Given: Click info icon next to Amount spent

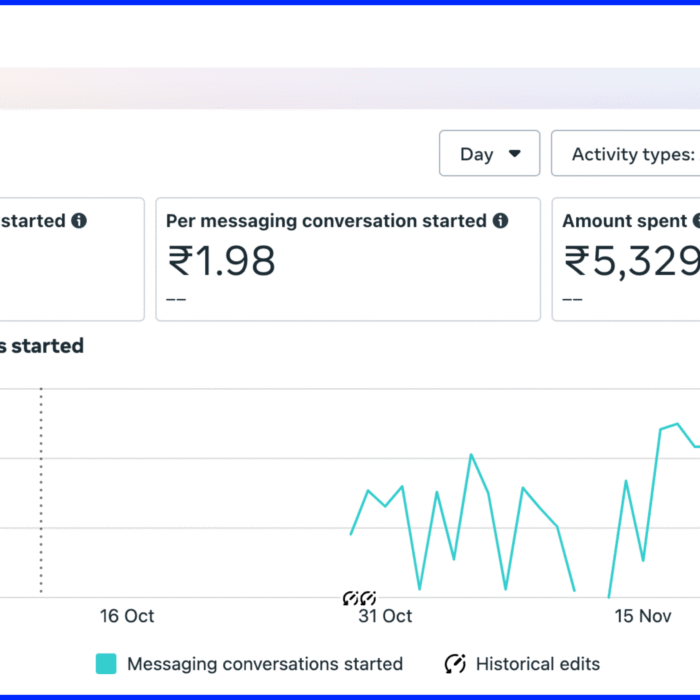Looking at the screenshot, I should 696,221.
